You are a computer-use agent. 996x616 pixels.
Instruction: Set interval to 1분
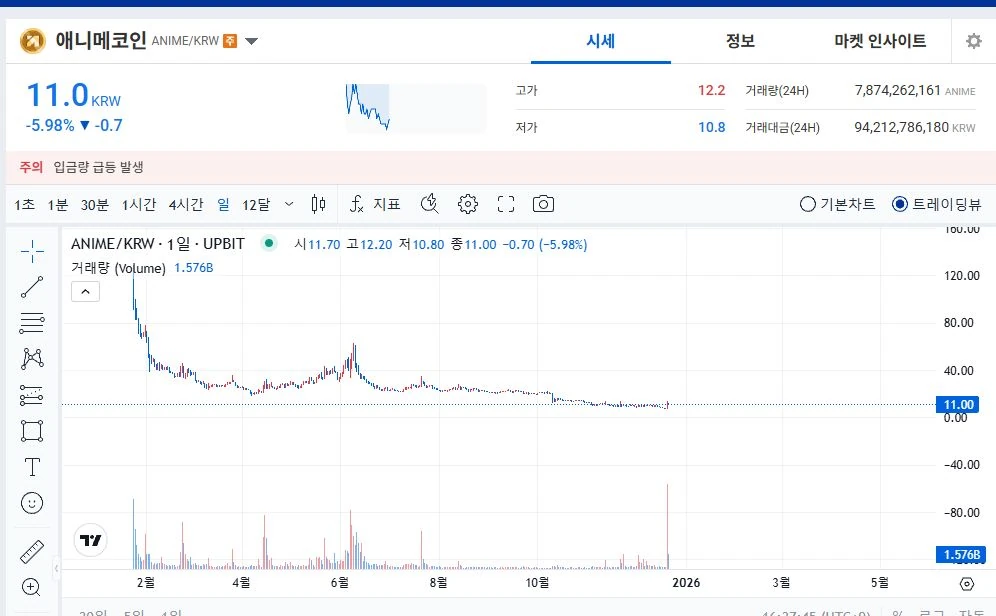tap(58, 204)
